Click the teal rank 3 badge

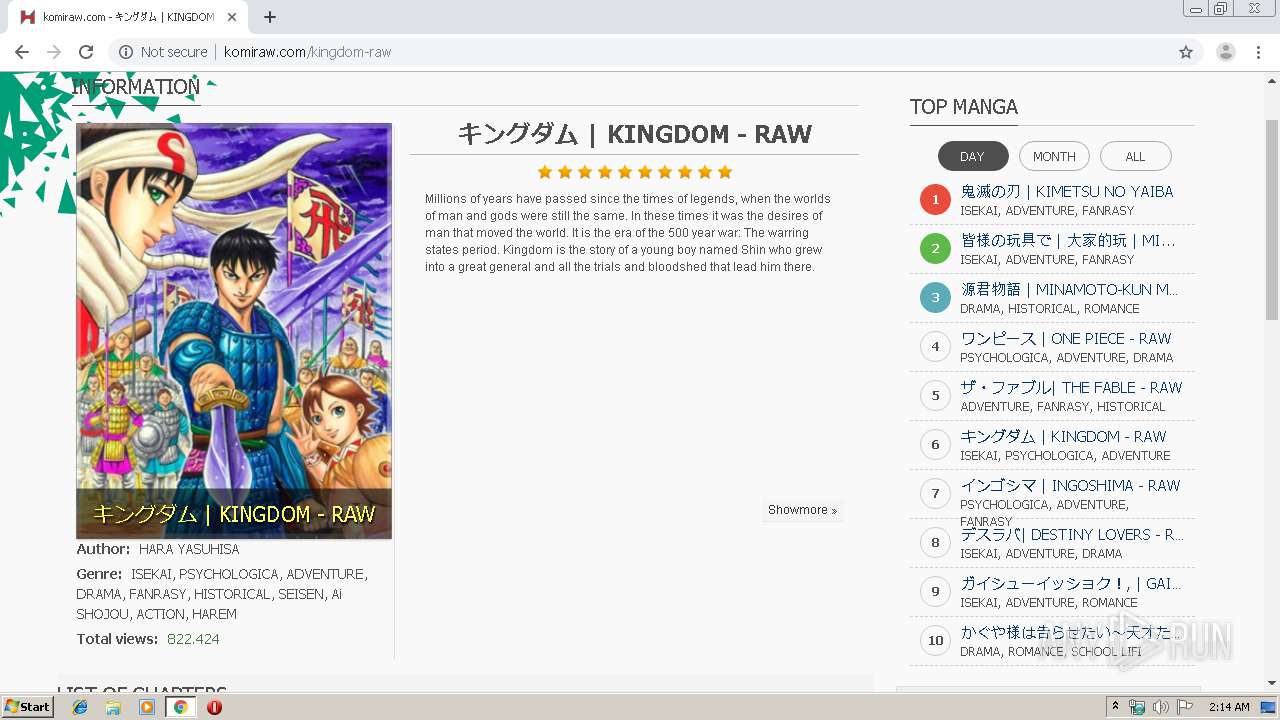(935, 298)
